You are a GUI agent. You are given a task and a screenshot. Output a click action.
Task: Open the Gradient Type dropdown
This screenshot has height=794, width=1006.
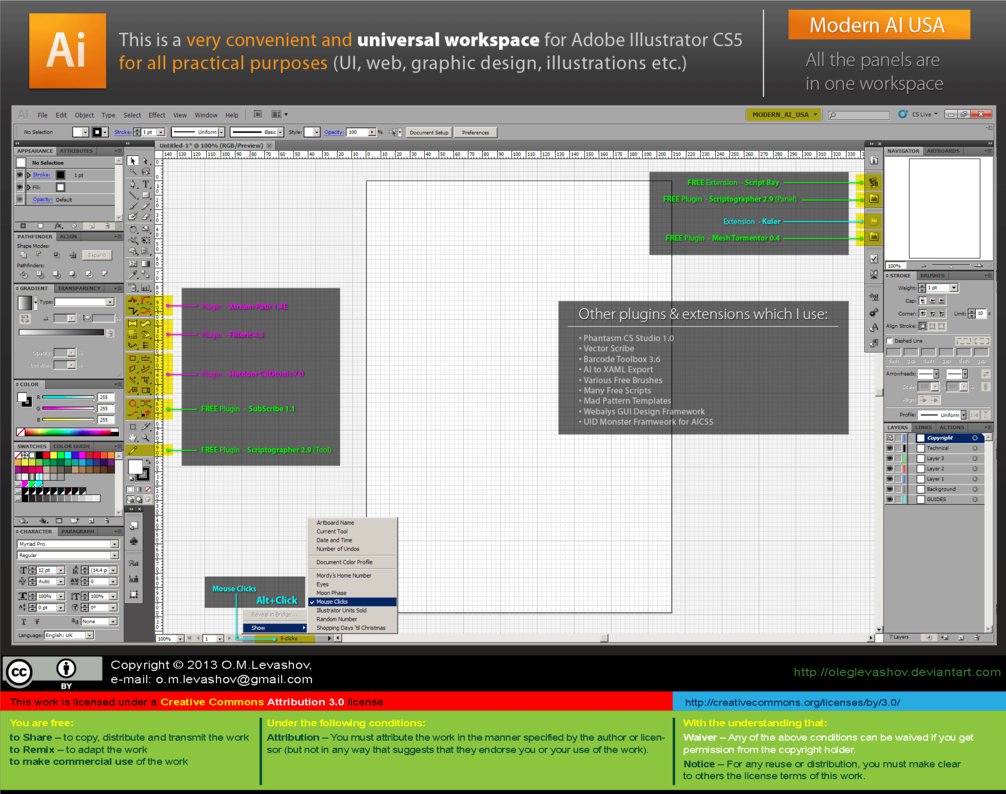coord(85,301)
